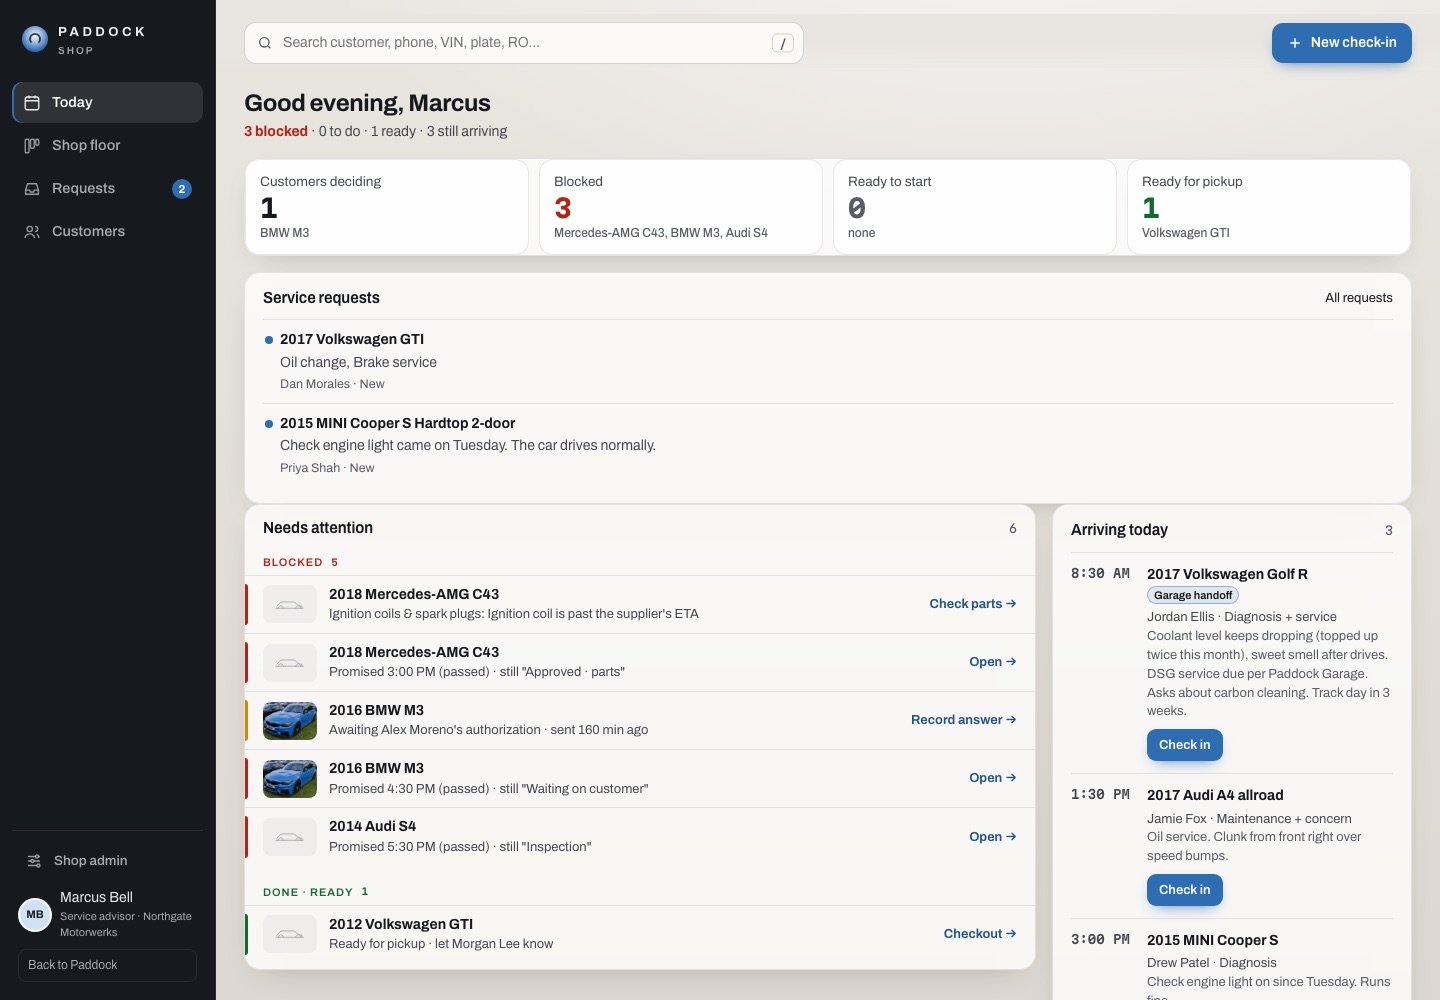Go to Shop floor in sidebar
The image size is (1440, 1000).
pos(108,146)
